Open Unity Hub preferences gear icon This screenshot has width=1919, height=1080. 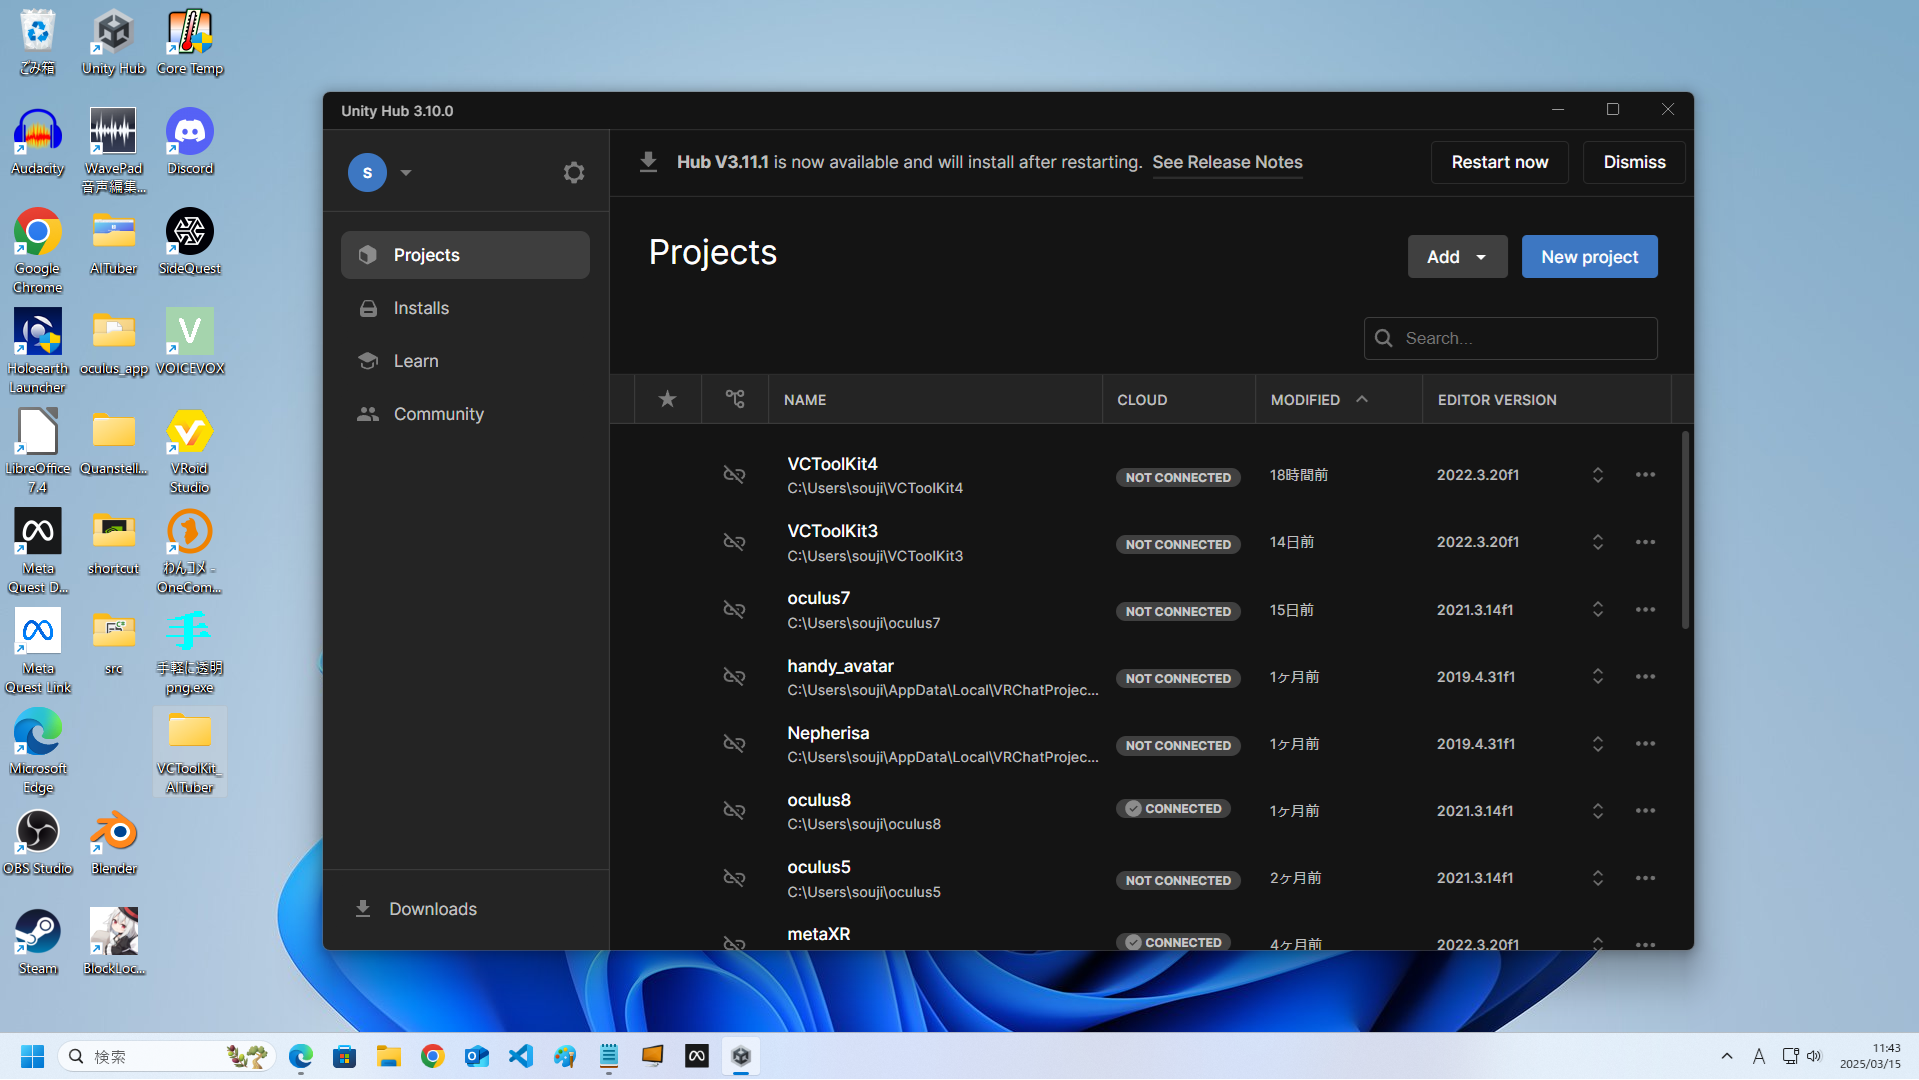click(x=573, y=173)
